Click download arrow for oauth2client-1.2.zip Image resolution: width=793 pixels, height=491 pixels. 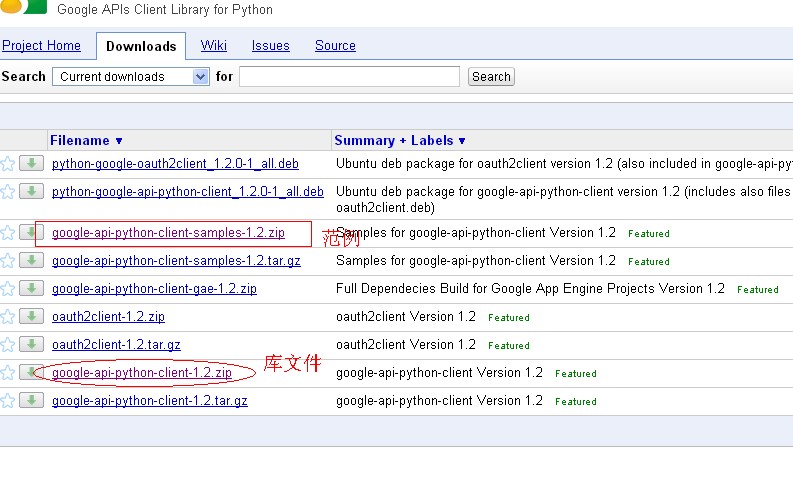31,317
